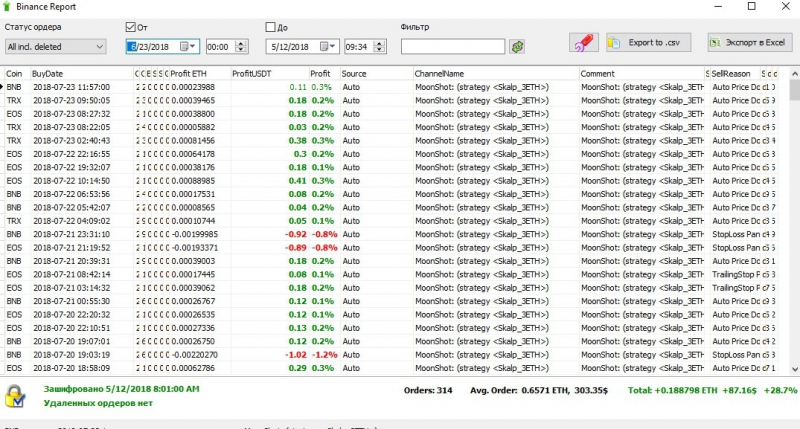Click the padlock encryption status icon

(14, 396)
